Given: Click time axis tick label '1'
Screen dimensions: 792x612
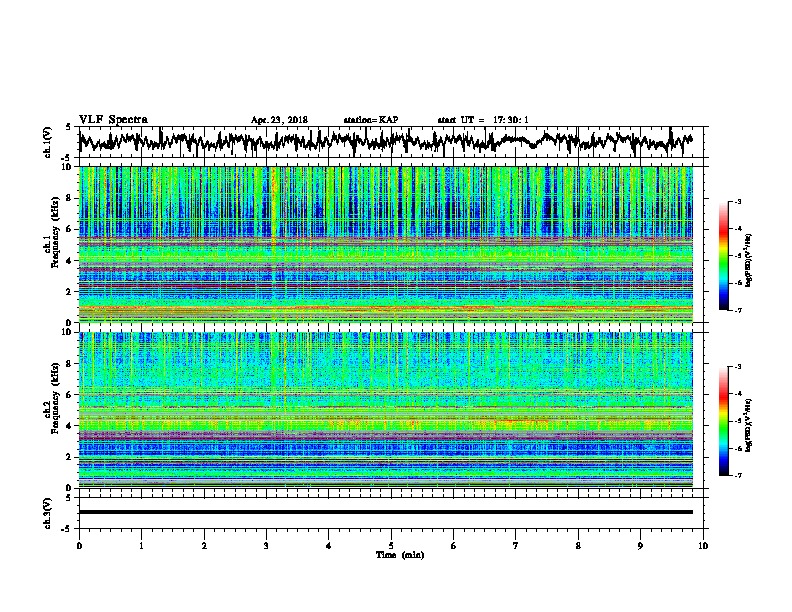Looking at the screenshot, I should click(x=141, y=546).
